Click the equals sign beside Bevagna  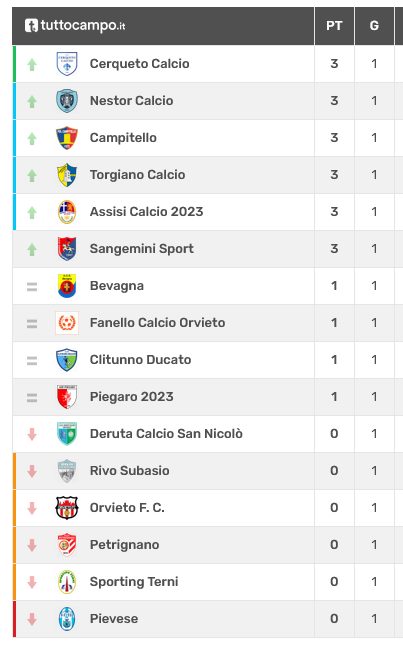32,286
